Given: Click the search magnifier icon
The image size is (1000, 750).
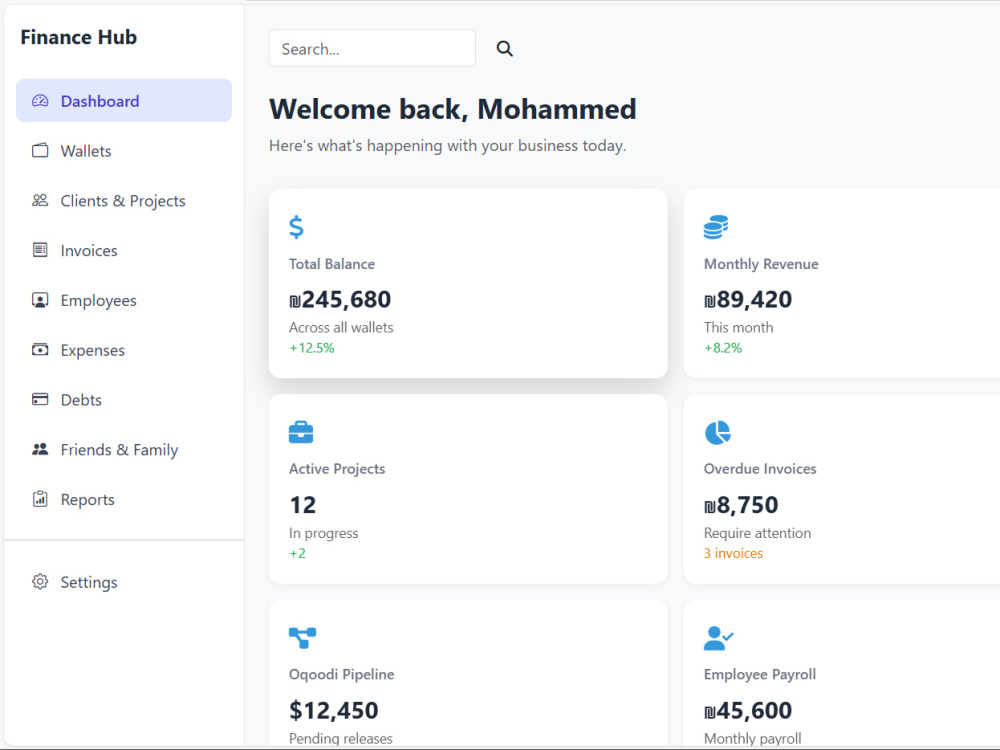Looking at the screenshot, I should (504, 48).
